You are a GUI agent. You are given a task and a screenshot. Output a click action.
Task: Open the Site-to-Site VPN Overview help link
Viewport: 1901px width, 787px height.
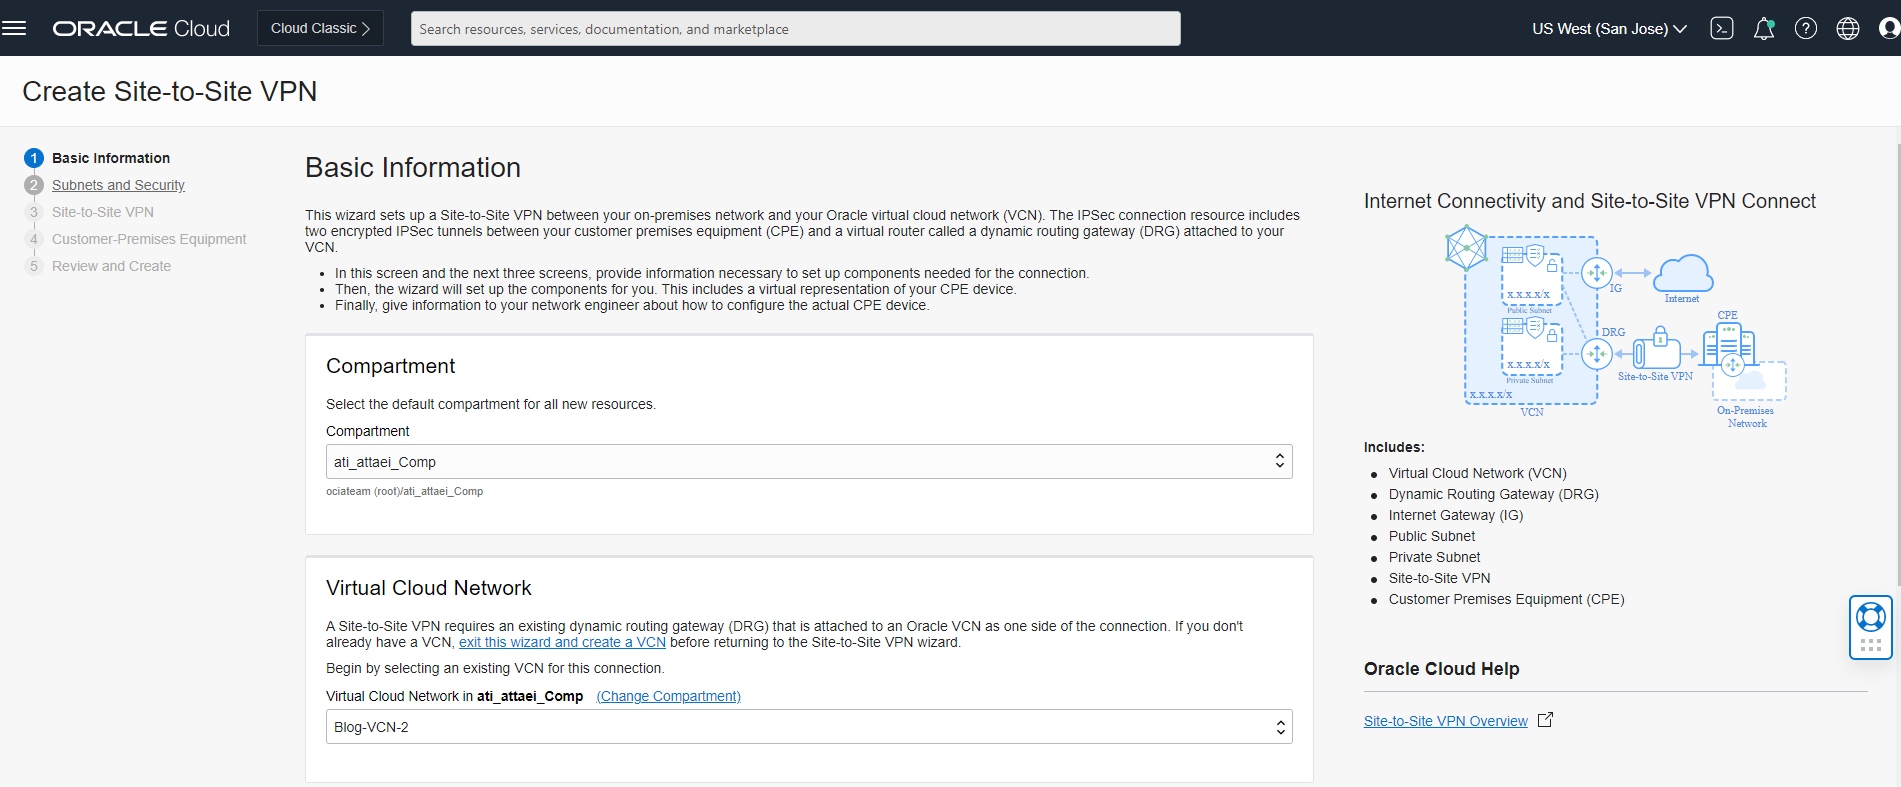click(1445, 721)
